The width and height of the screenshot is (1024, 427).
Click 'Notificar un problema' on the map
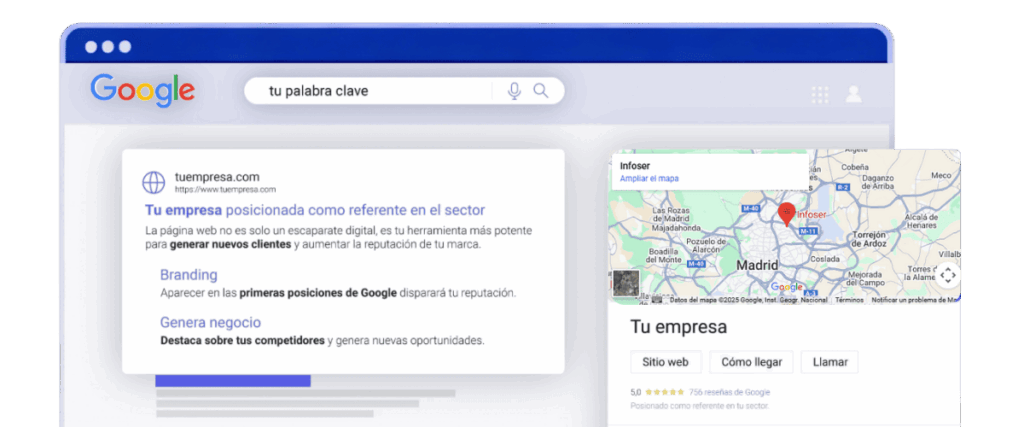tap(915, 300)
